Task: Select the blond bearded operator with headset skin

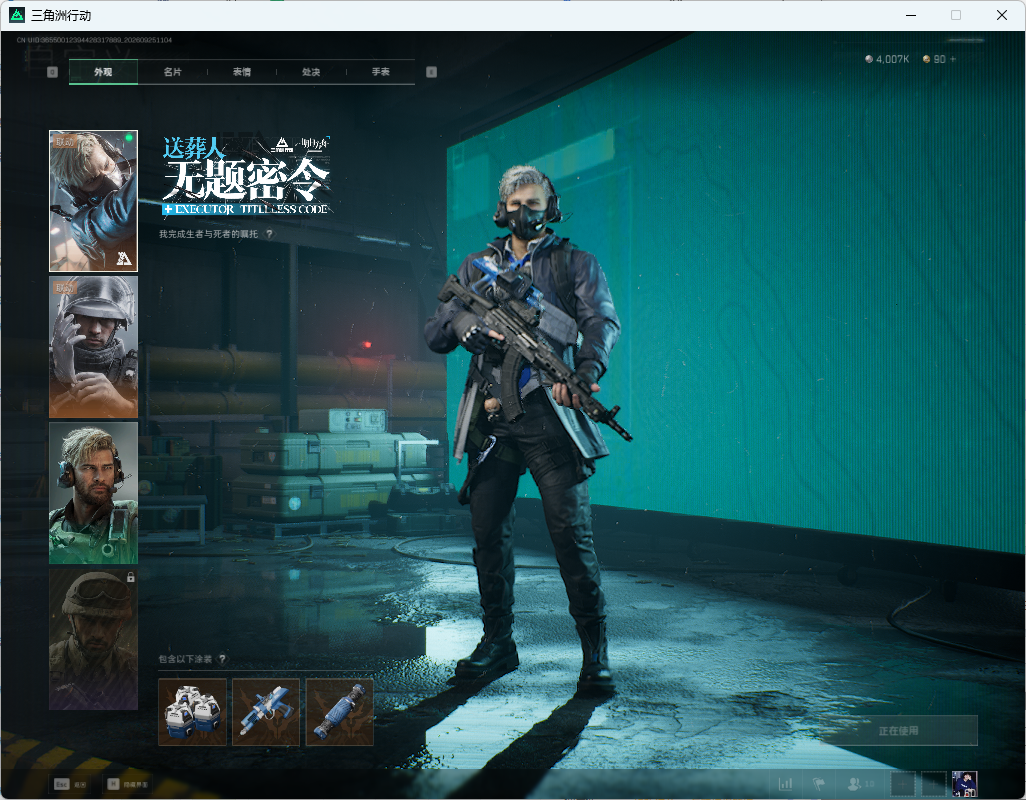Action: [x=94, y=493]
